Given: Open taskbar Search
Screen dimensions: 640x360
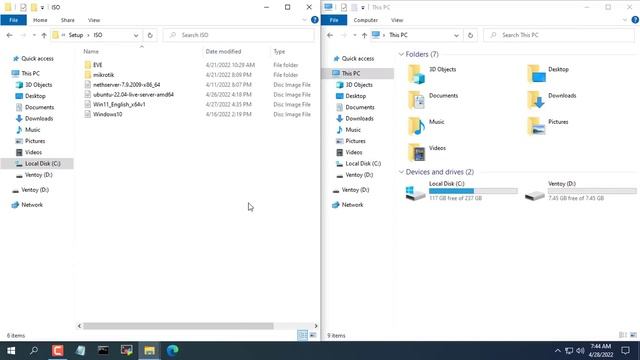Looking at the screenshot, I should [x=34, y=351].
